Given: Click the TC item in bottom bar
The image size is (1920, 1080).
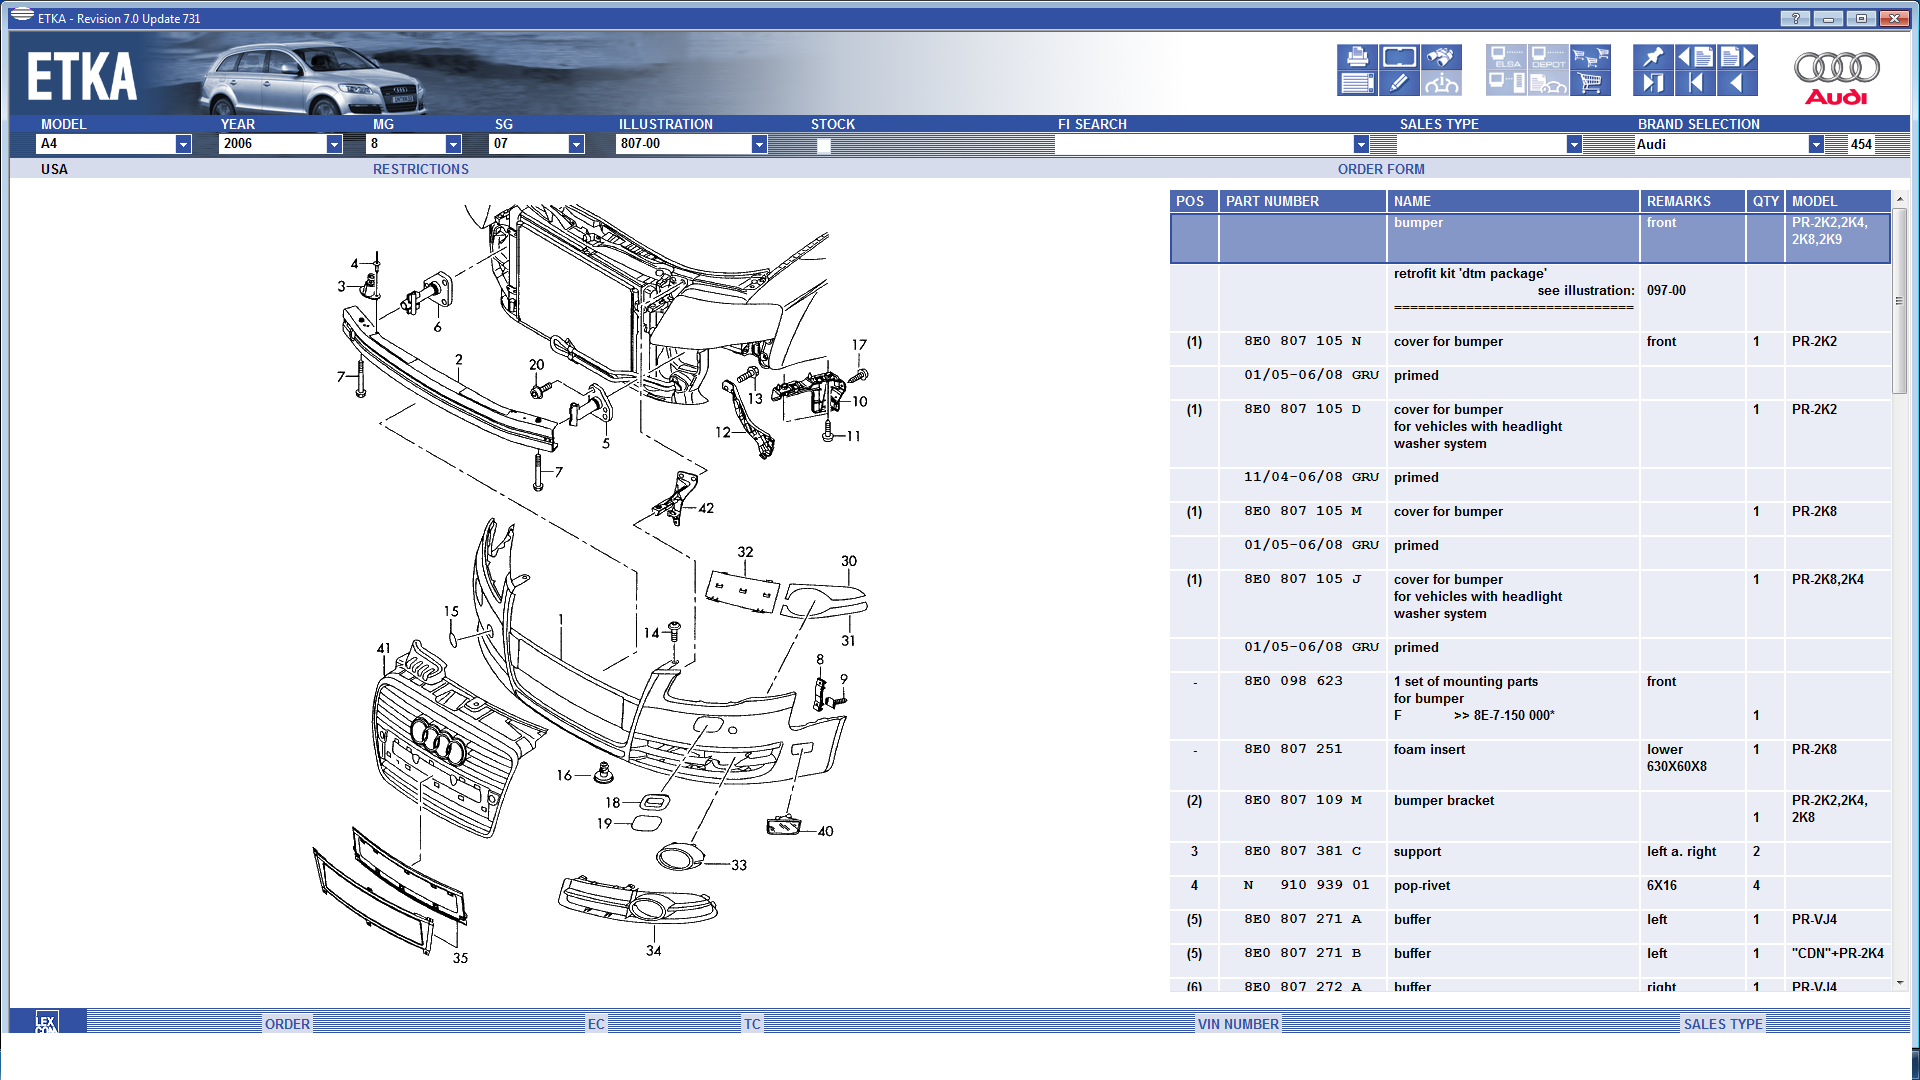Looking at the screenshot, I should pos(752,1024).
